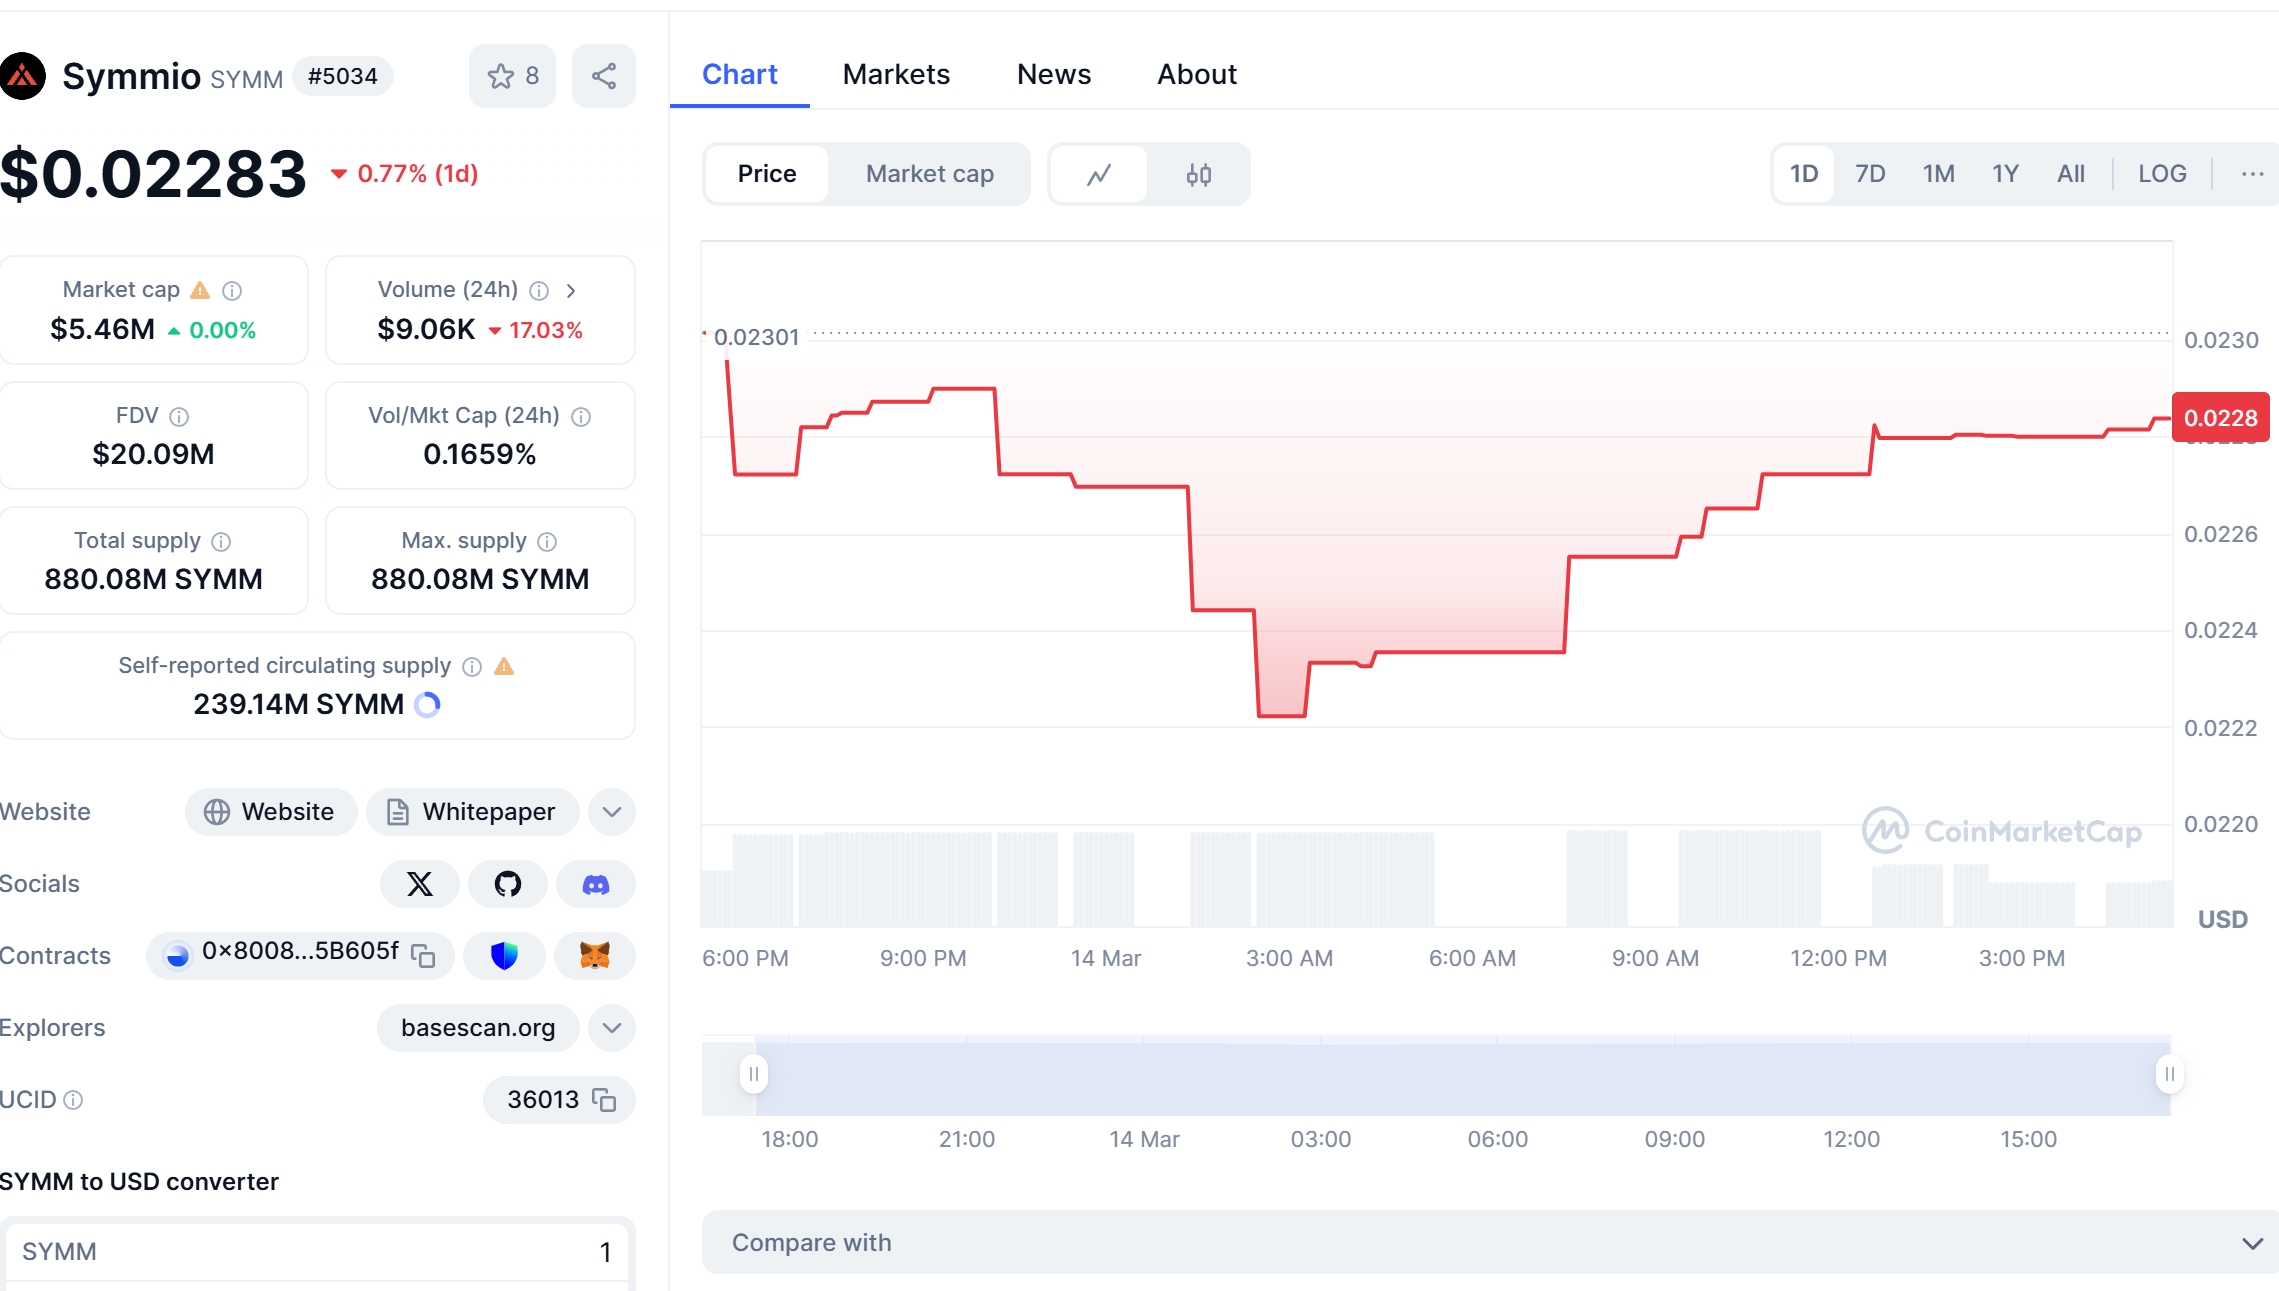
Task: Switch to the 7D chart timeframe
Action: (1870, 172)
